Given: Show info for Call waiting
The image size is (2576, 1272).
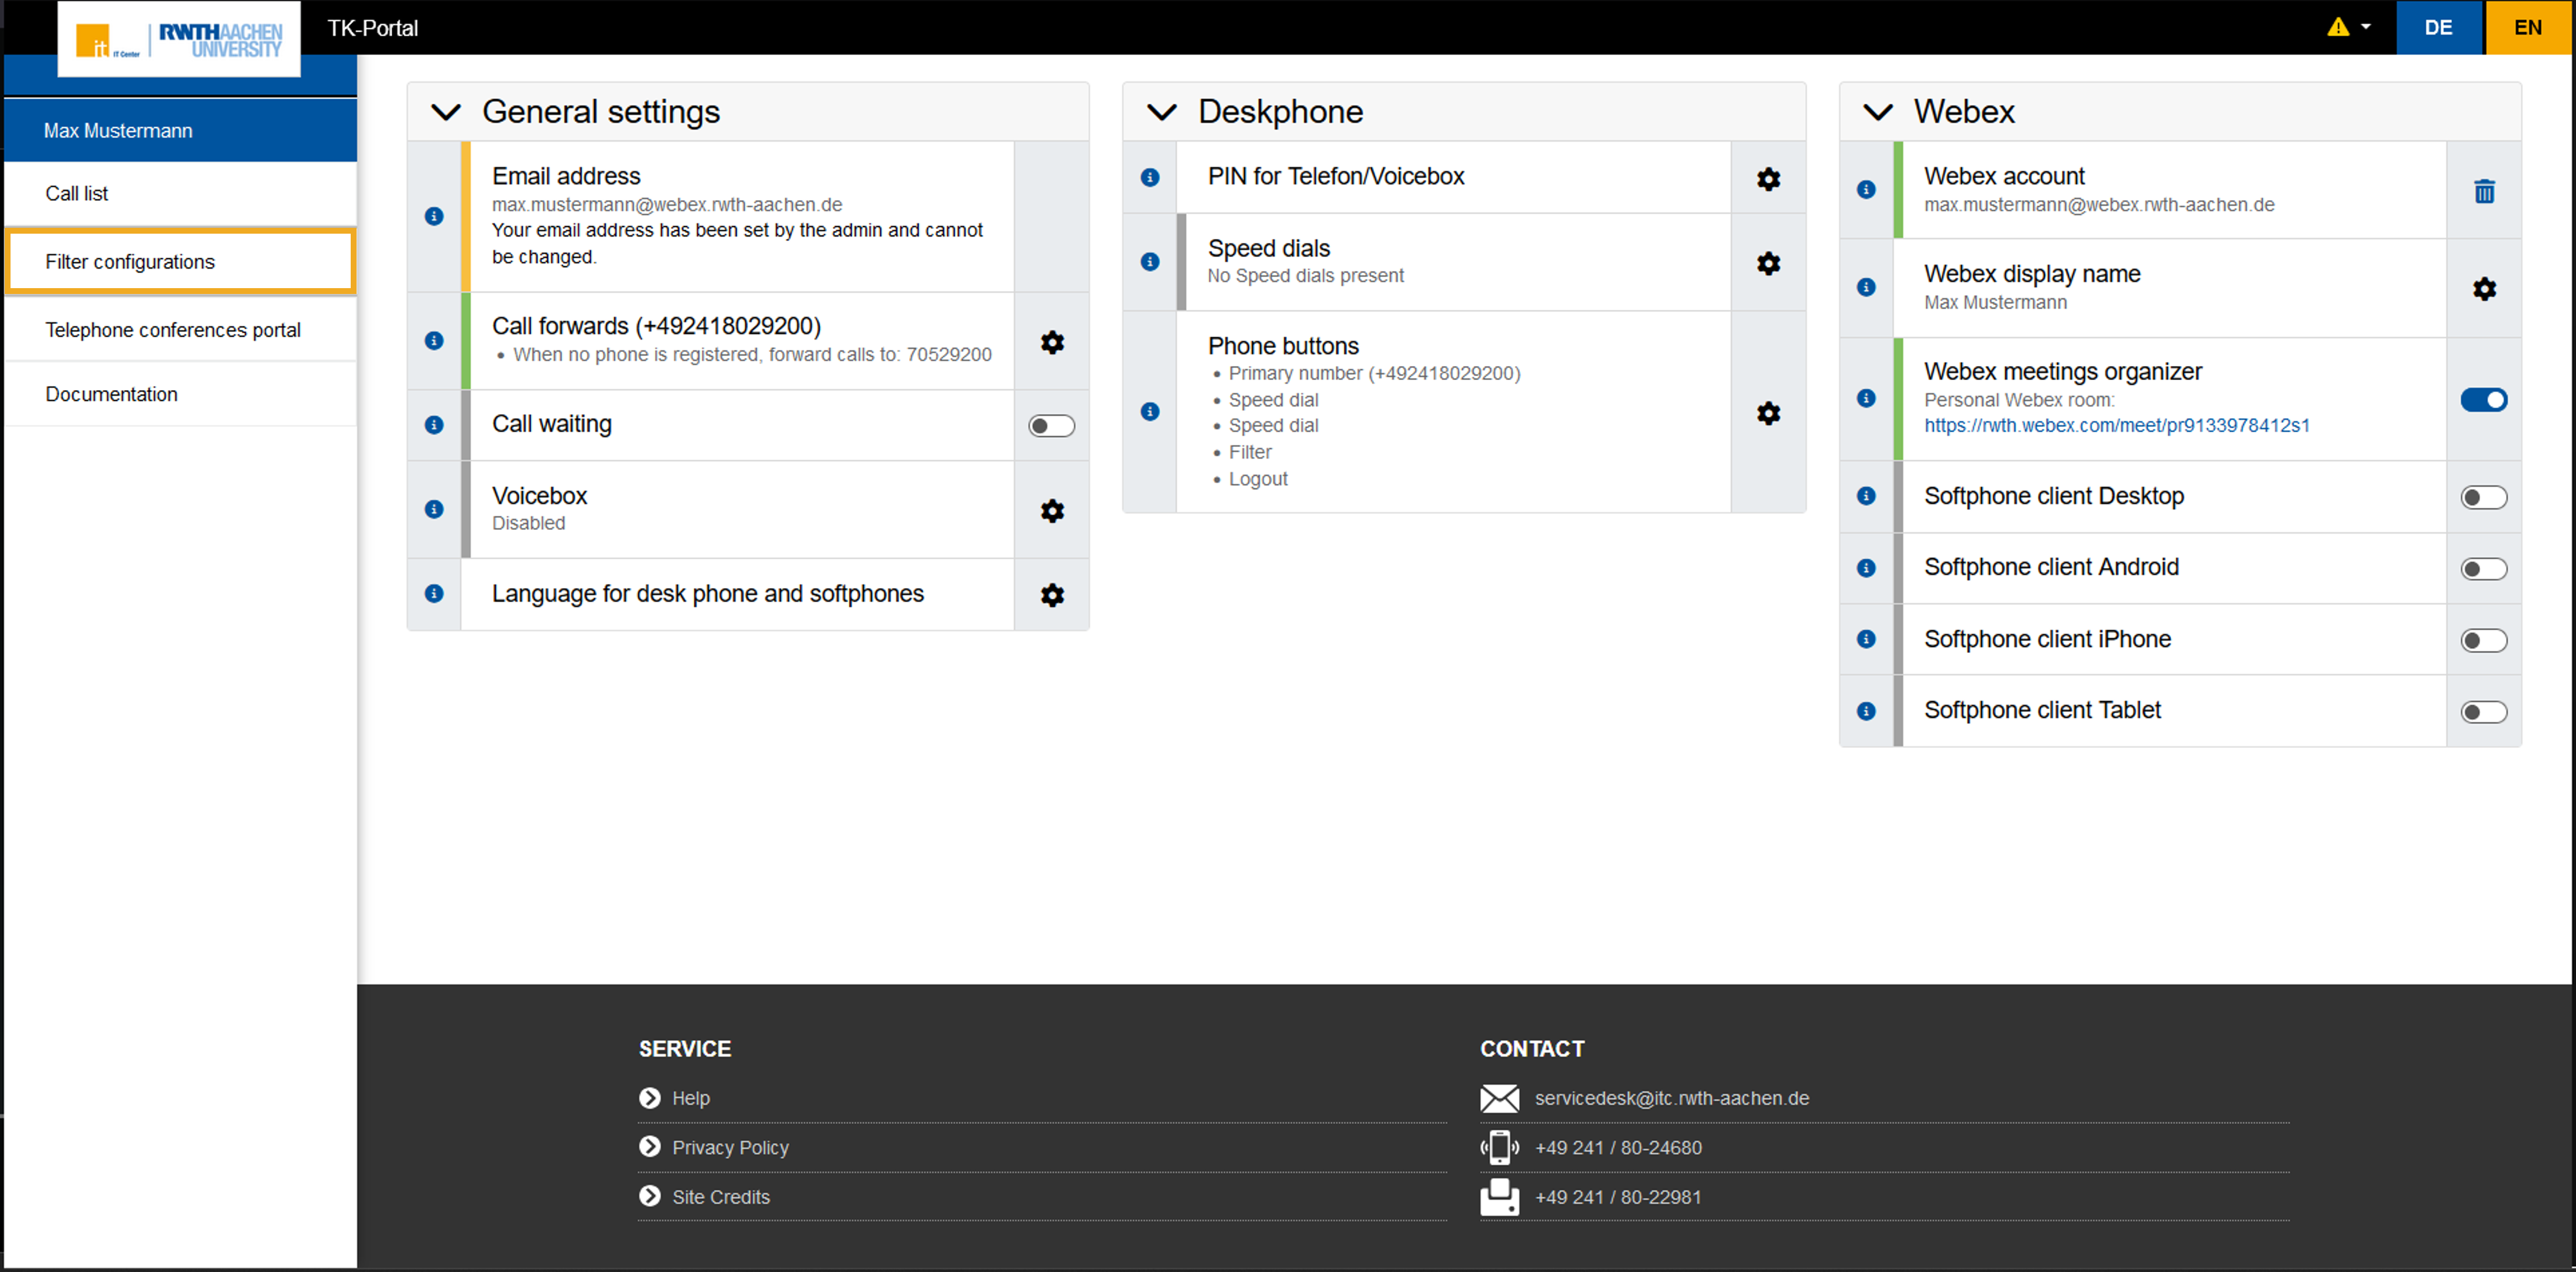Looking at the screenshot, I should pos(434,425).
